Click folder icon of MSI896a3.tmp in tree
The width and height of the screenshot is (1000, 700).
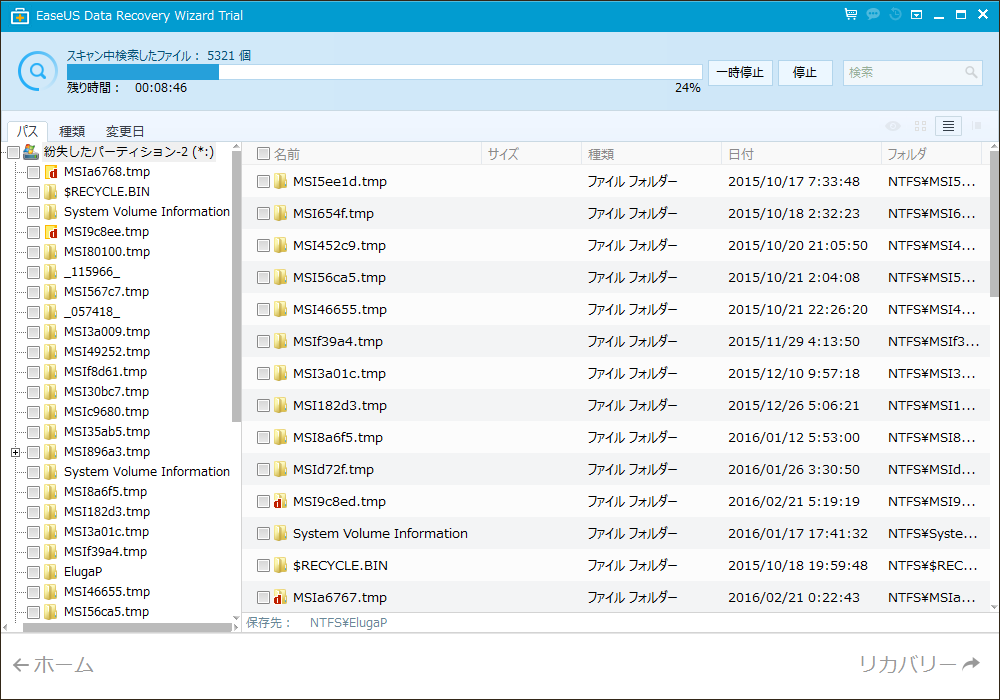(51, 452)
